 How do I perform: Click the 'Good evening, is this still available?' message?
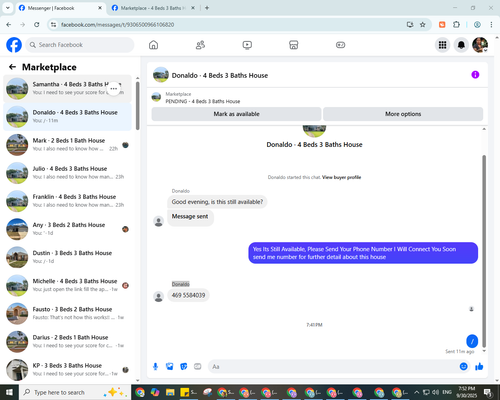click(x=217, y=202)
